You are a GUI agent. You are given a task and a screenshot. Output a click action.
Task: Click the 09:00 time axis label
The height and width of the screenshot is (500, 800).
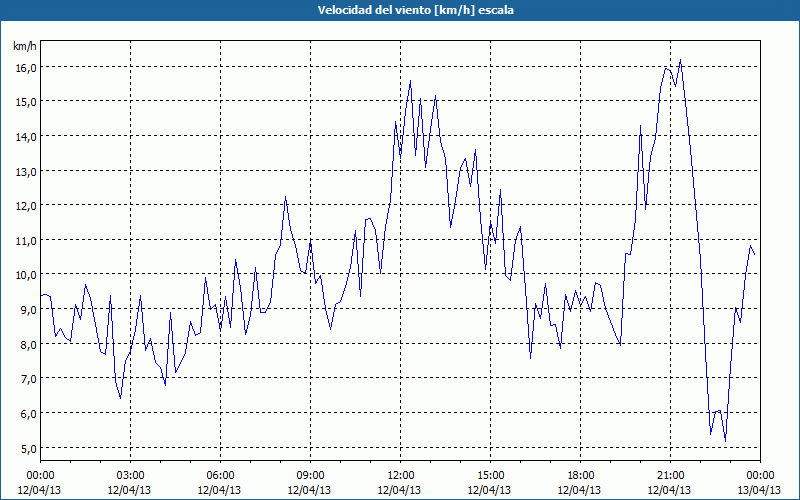pos(310,475)
